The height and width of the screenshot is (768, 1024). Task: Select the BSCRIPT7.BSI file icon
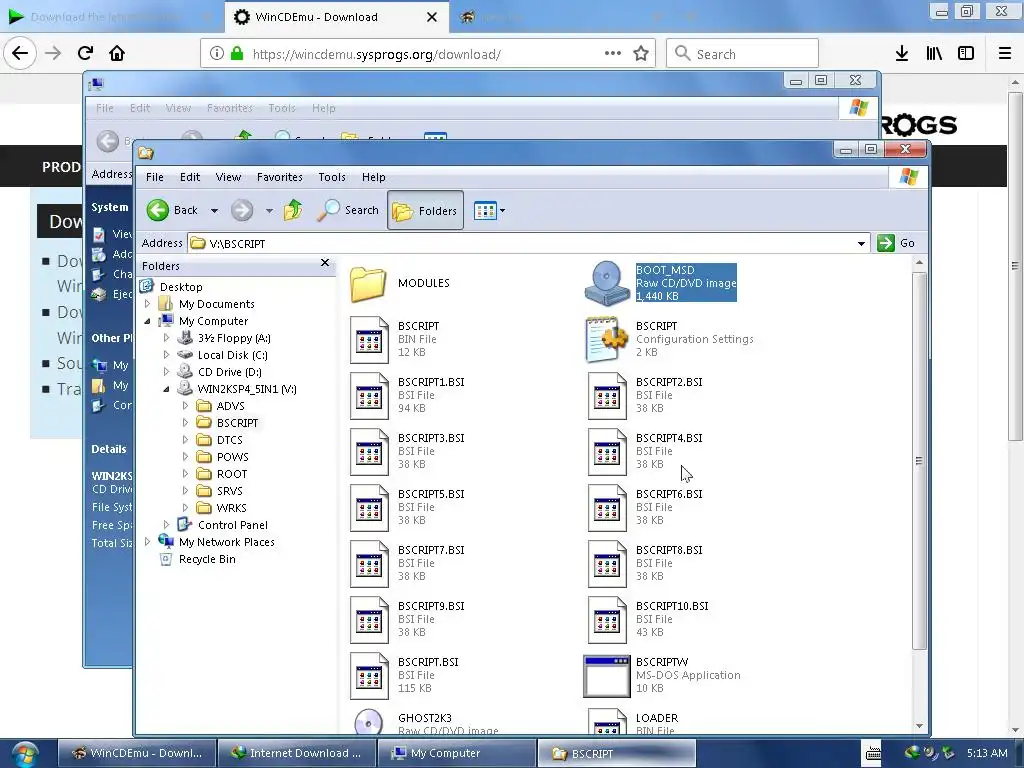tap(369, 564)
